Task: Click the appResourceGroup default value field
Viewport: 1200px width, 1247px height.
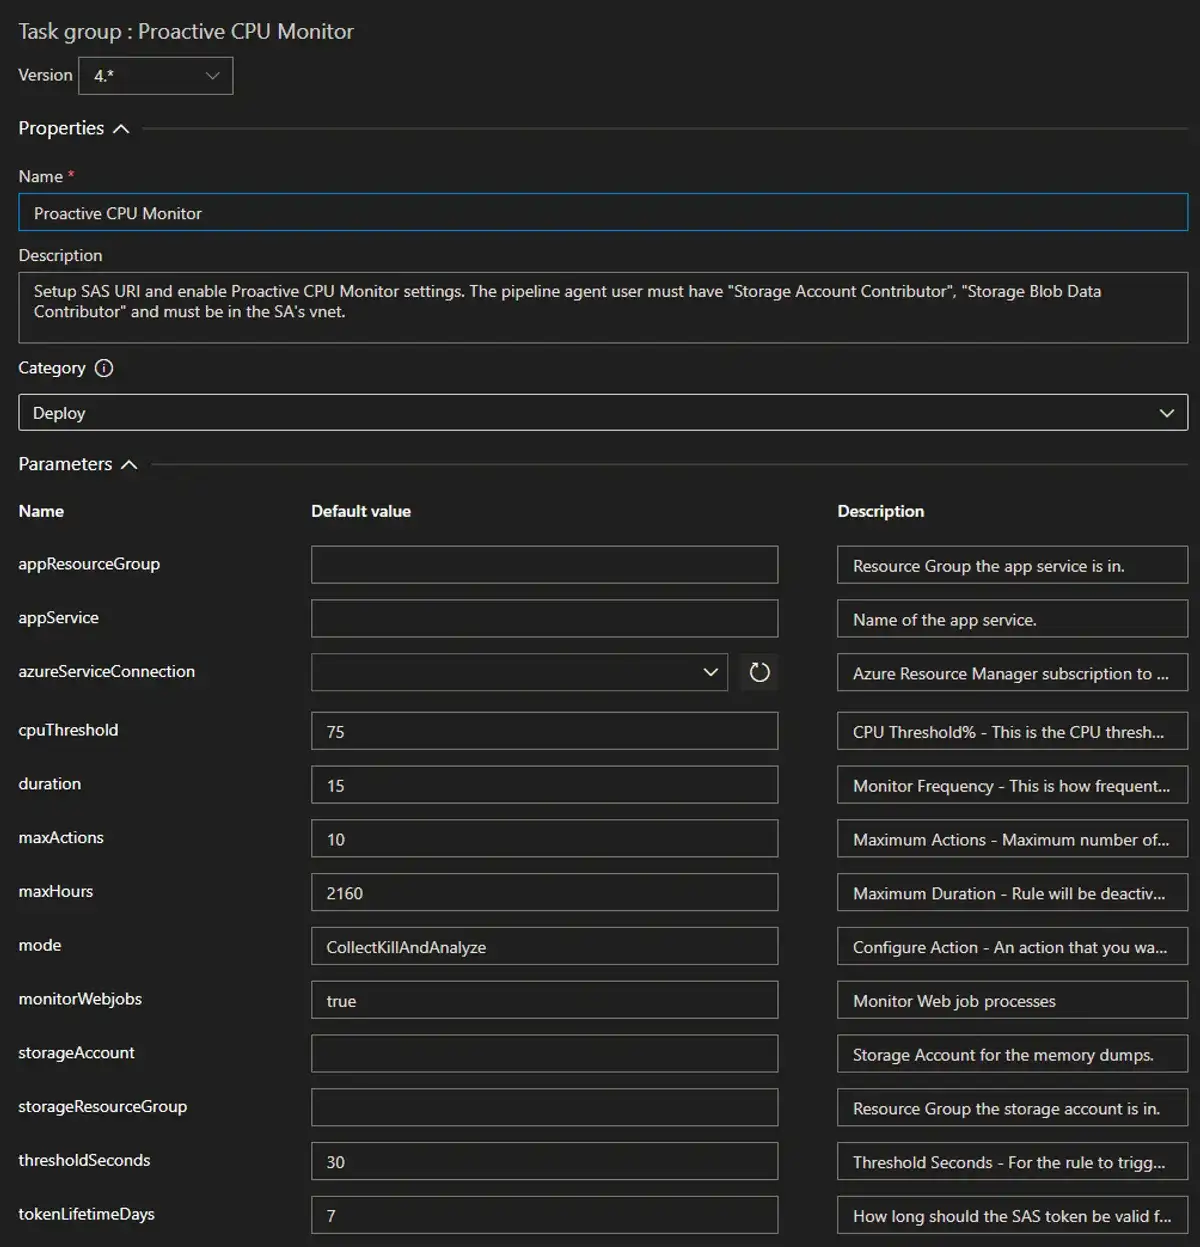Action: coord(544,564)
